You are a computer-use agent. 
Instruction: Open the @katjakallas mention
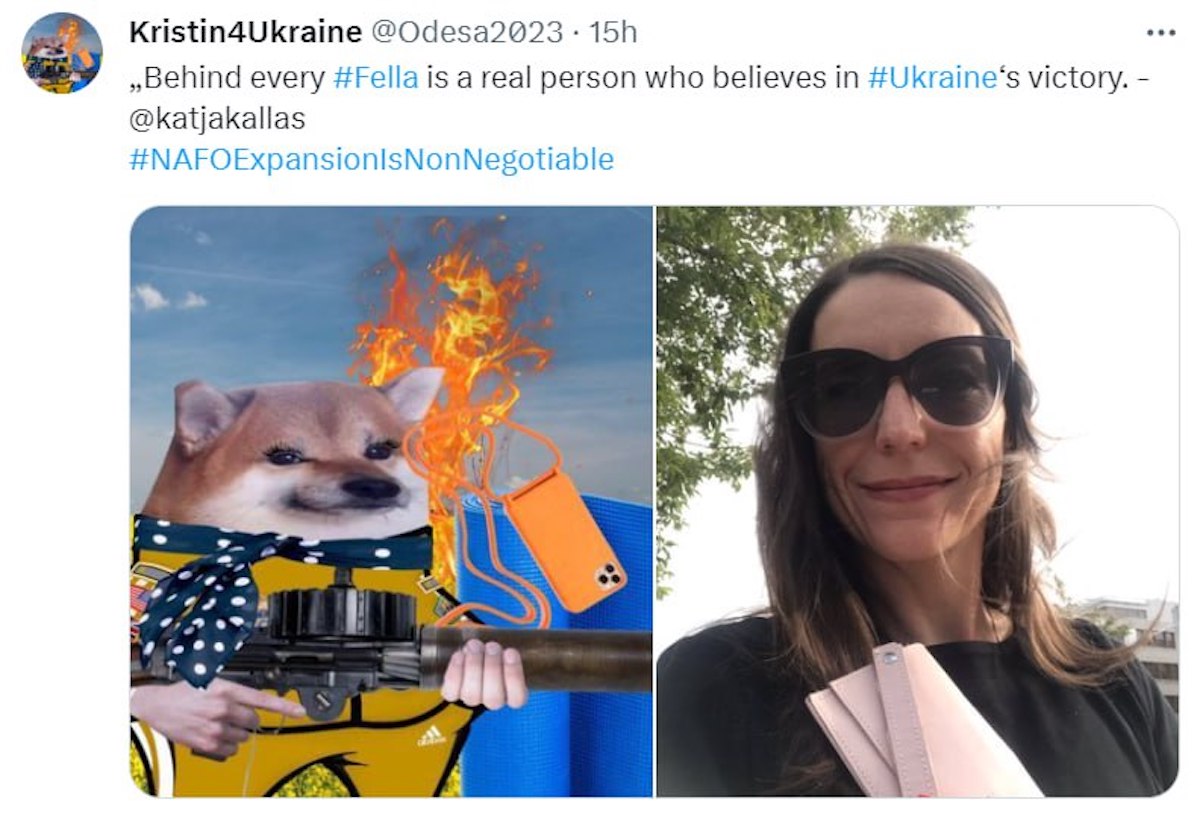(x=217, y=118)
